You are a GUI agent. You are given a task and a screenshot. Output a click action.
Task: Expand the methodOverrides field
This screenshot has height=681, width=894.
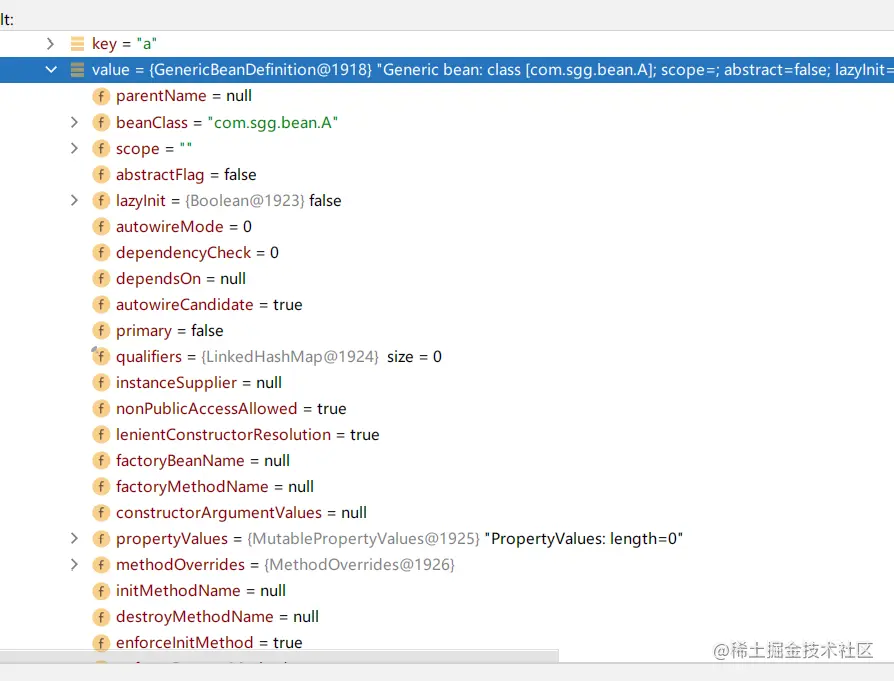point(74,564)
